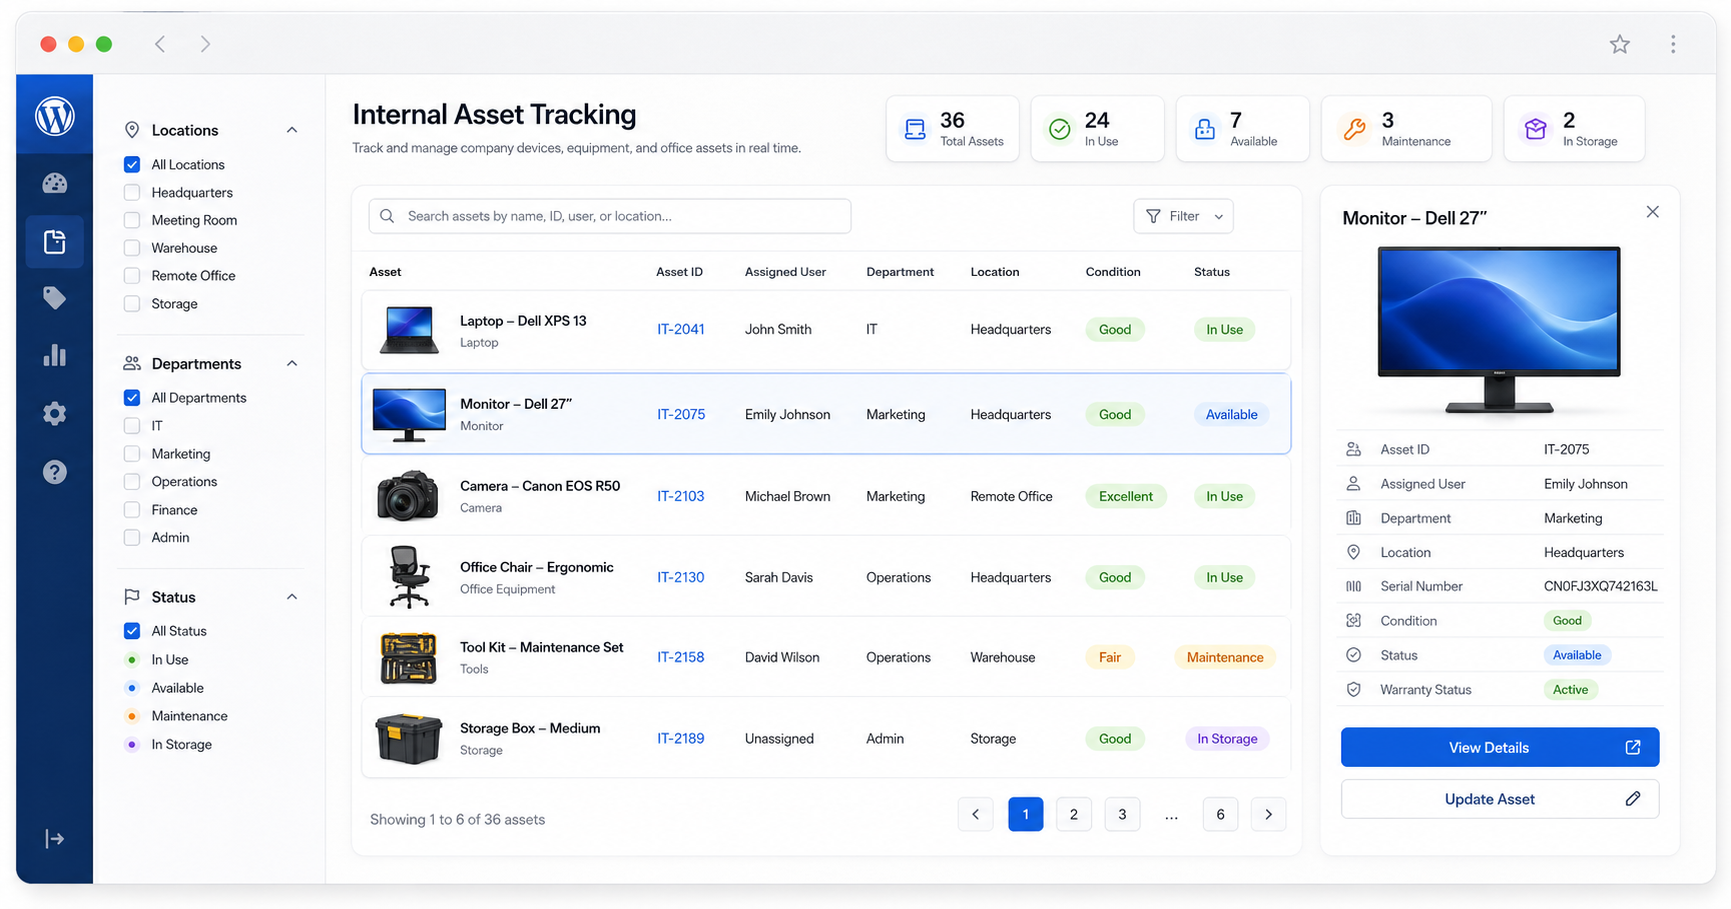Filter by the purple In Storage dot

click(x=131, y=744)
